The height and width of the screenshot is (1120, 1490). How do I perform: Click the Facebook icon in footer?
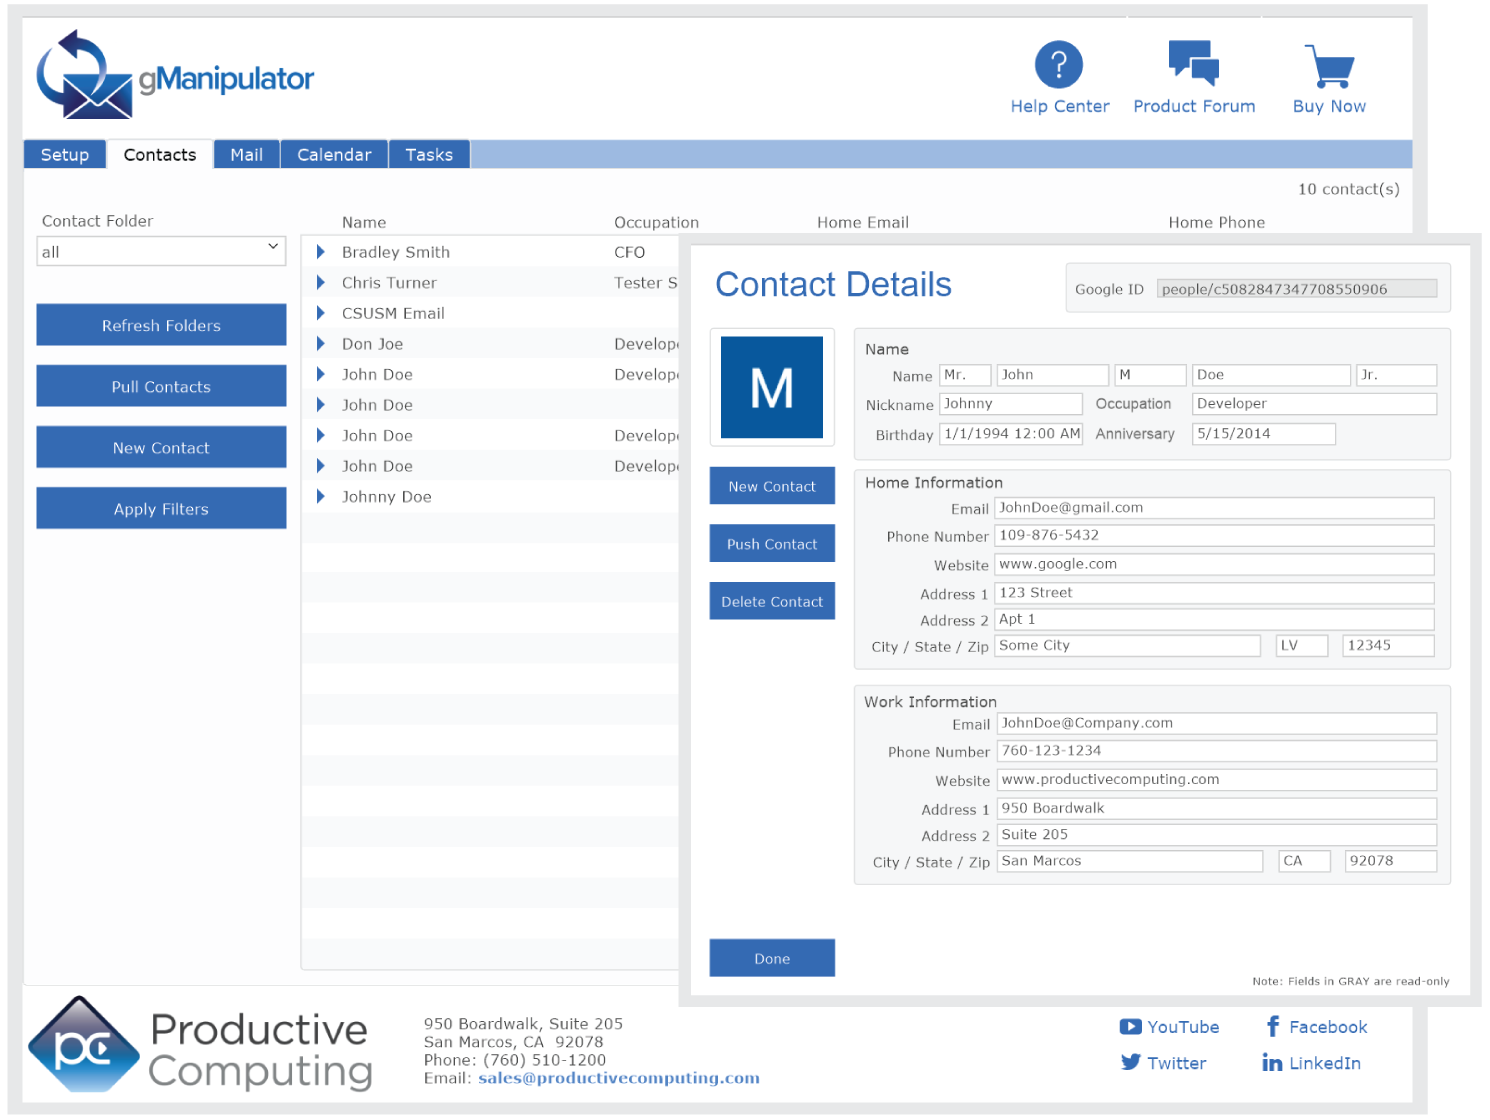tap(1273, 1026)
